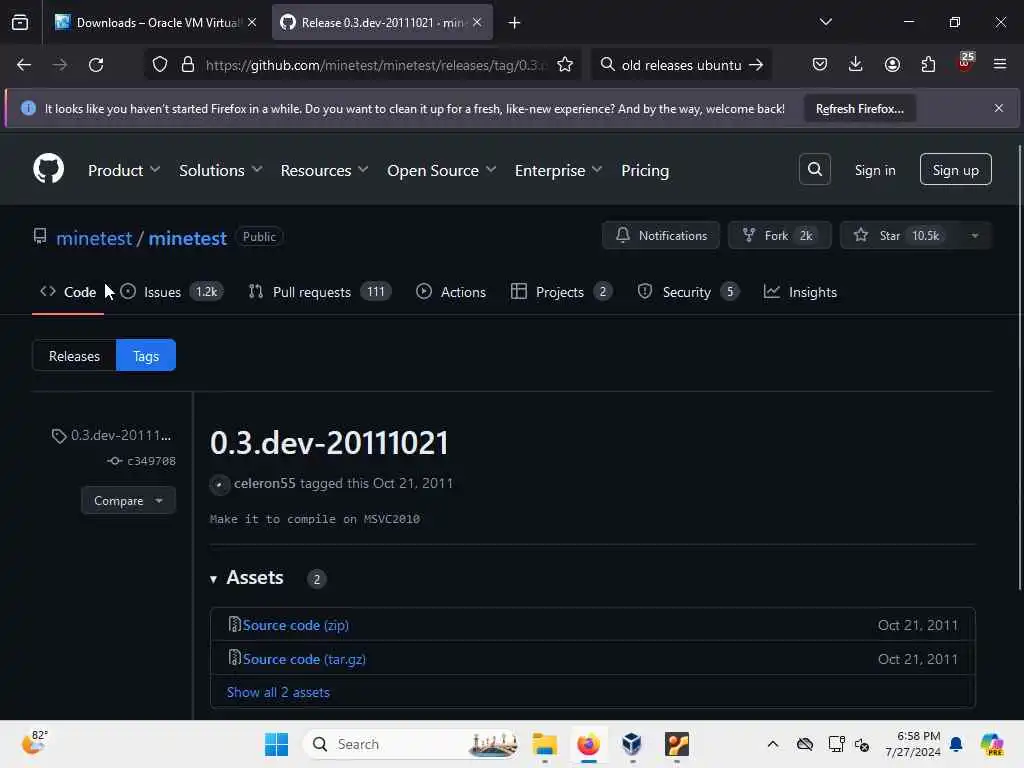
Task: Open the Code tab
Action: tap(68, 292)
